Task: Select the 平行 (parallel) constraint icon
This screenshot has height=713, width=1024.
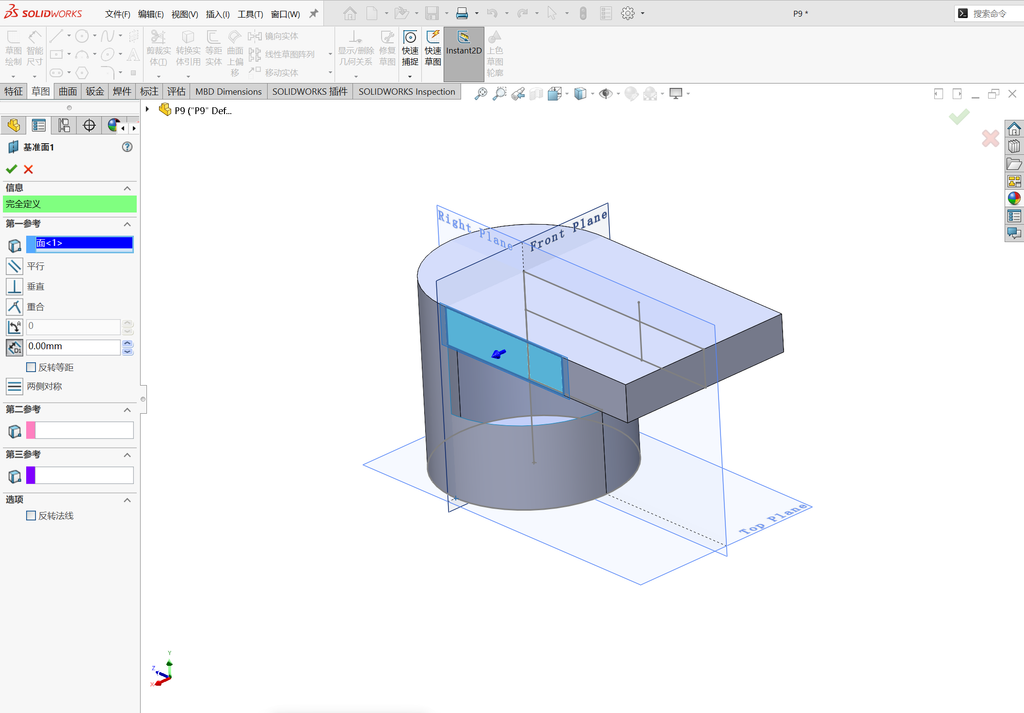Action: 14,266
